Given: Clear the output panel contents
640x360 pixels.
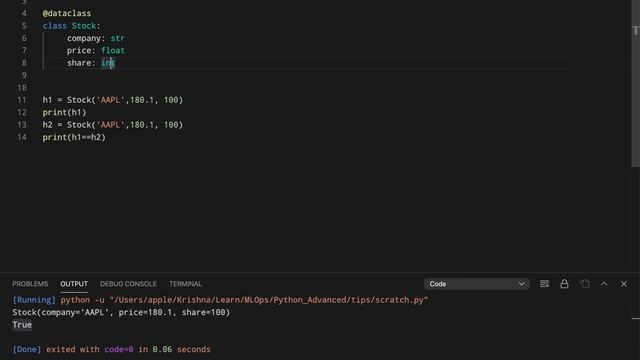Looking at the screenshot, I should point(544,284).
